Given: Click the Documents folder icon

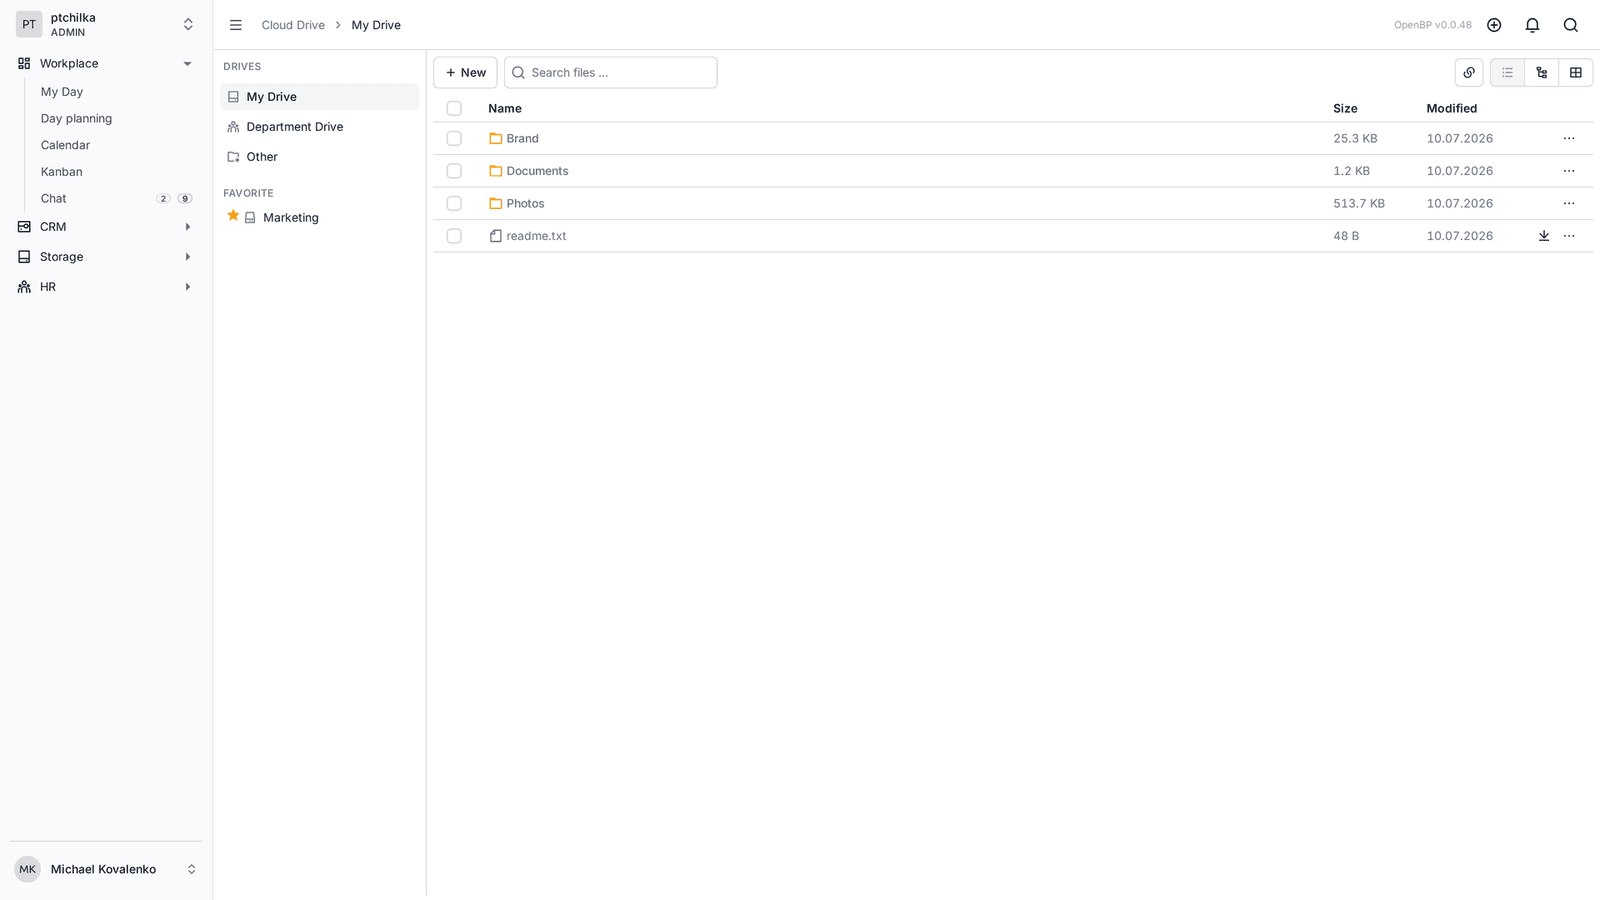Looking at the screenshot, I should [495, 171].
